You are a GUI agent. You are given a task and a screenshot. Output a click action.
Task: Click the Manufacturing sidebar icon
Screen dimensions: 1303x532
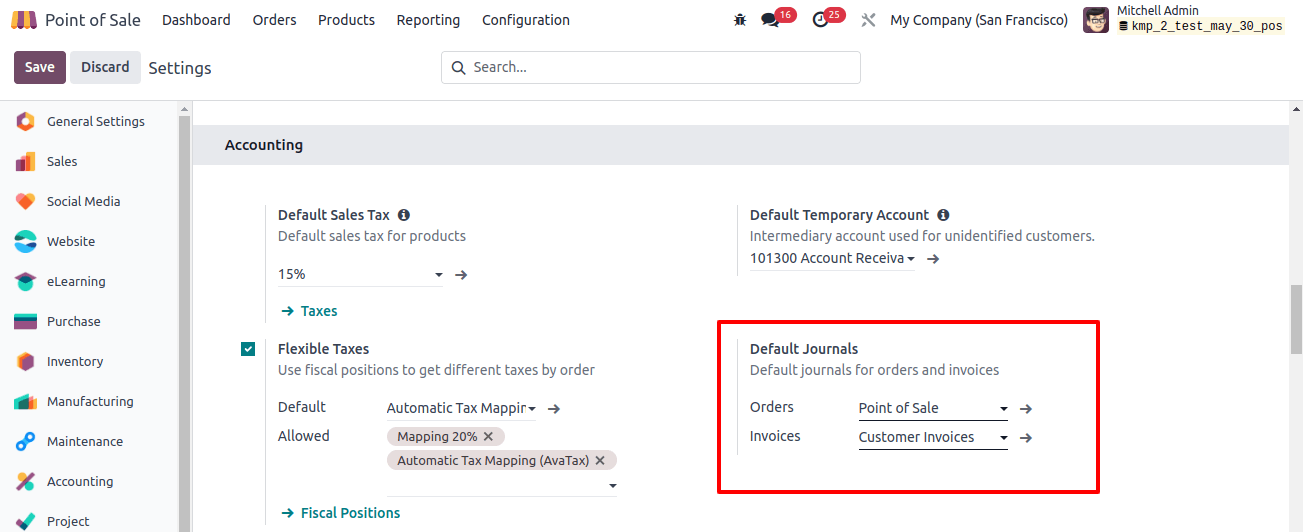tap(25, 401)
